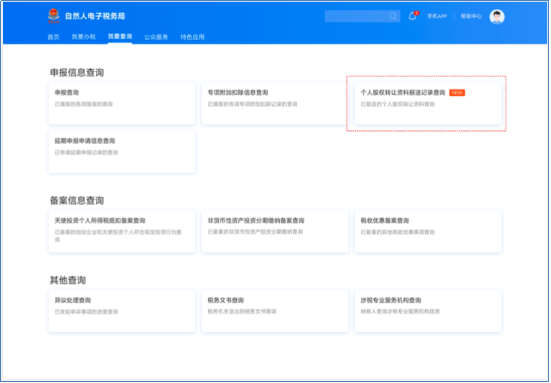The height and width of the screenshot is (383, 551).
Task: Open the 帮助中心 link
Action: [x=471, y=16]
